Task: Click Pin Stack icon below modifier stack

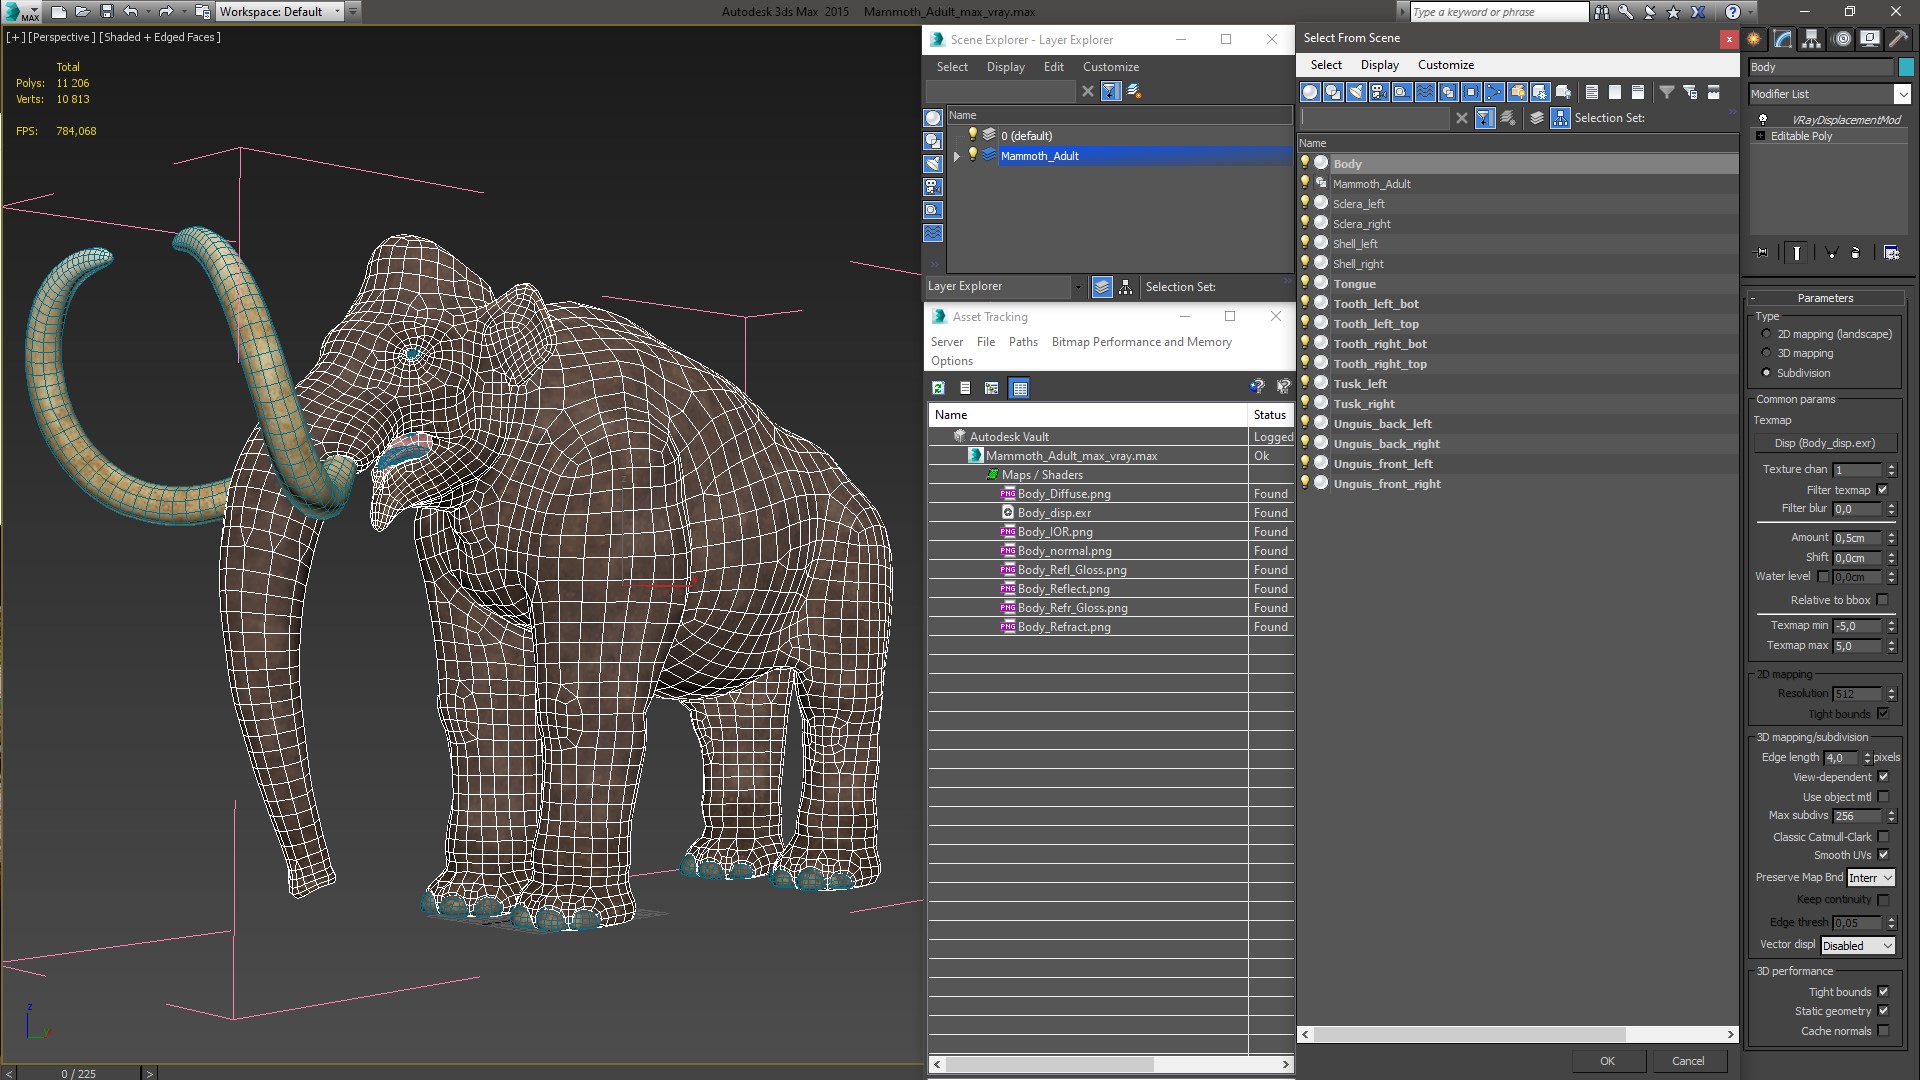Action: [x=1762, y=253]
